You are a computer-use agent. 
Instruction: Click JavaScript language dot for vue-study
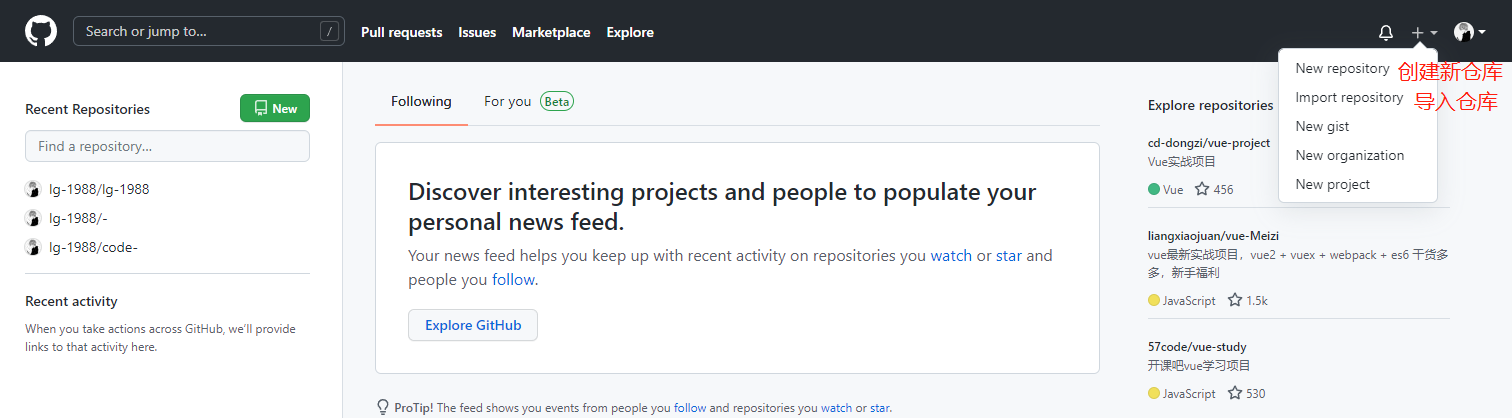point(1154,393)
